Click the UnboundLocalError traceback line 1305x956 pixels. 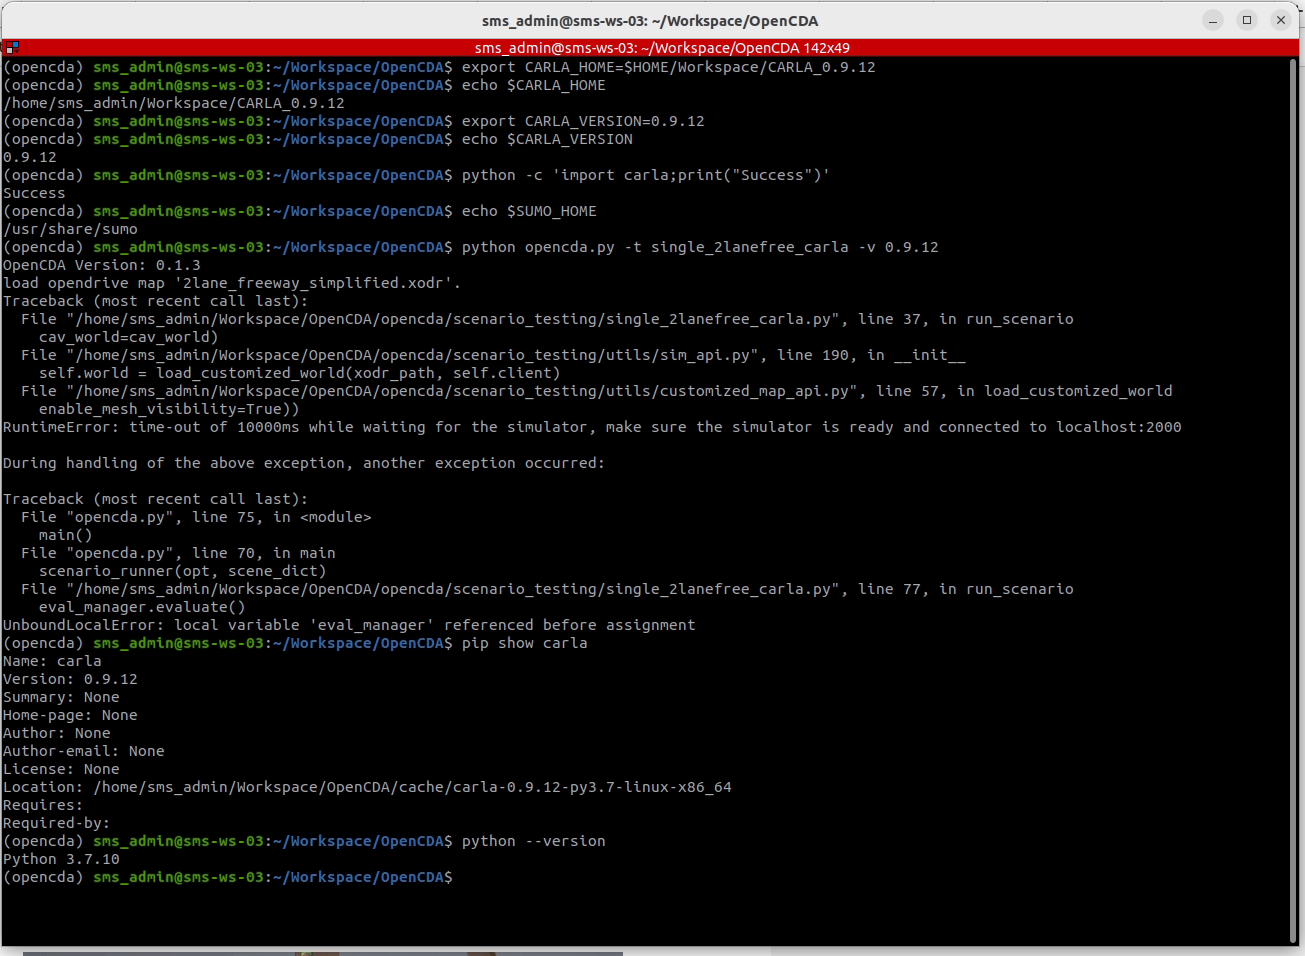click(x=348, y=625)
